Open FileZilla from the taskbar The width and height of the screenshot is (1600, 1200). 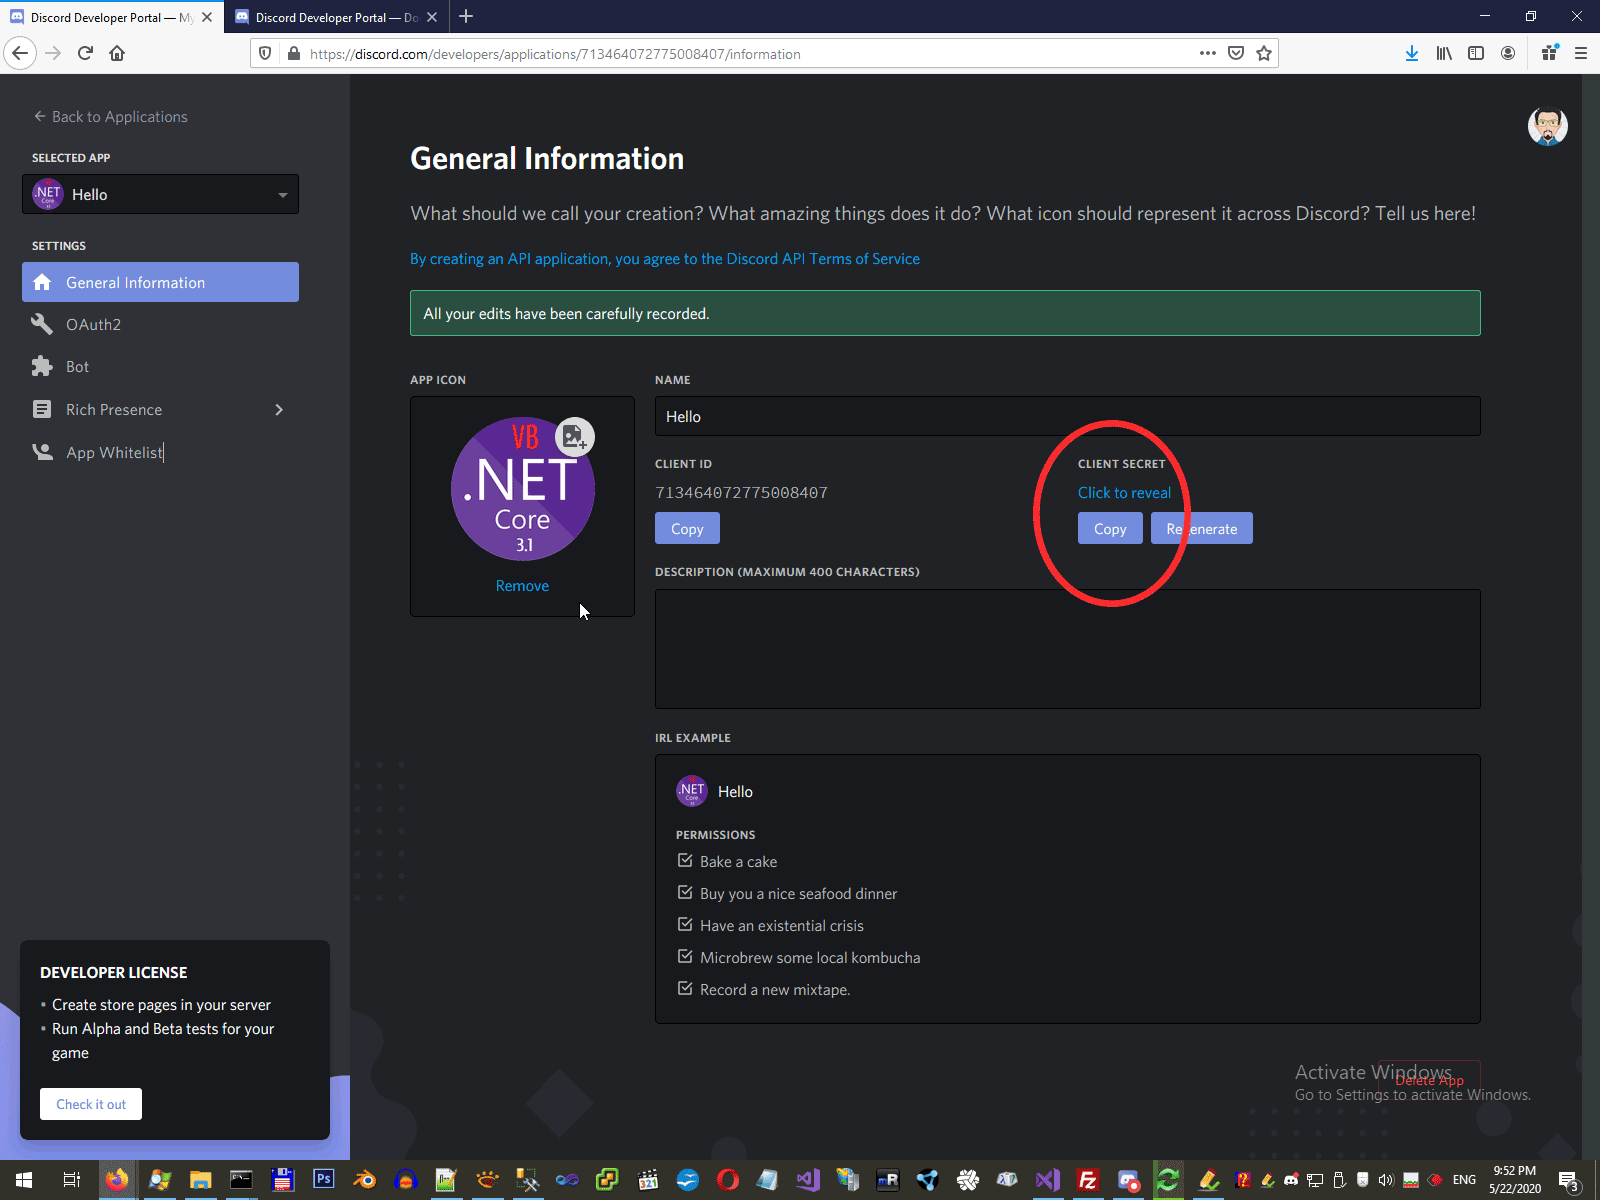point(1088,1180)
